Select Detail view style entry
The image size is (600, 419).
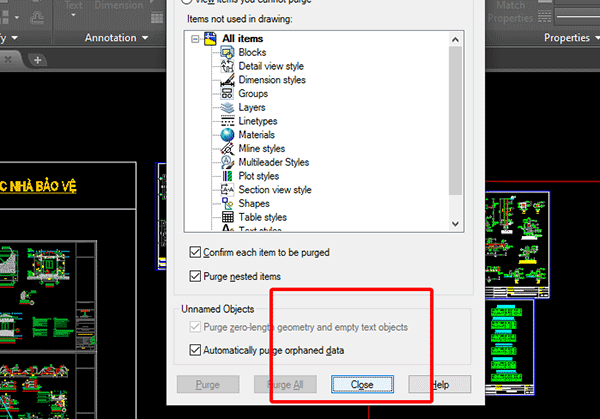pos(271,66)
